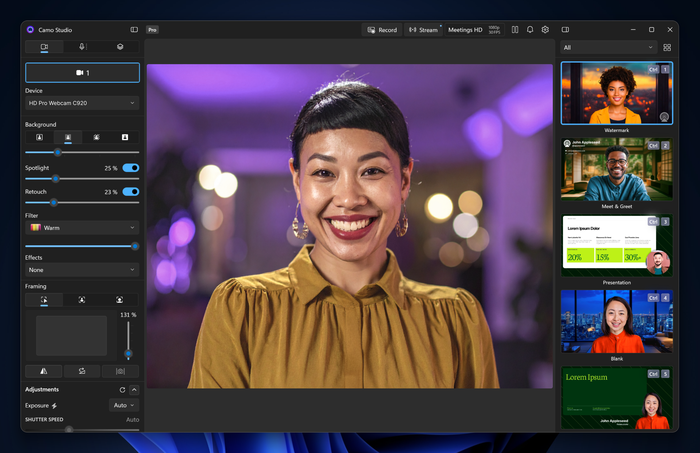Toggle the Retouch switch off

pyautogui.click(x=131, y=192)
